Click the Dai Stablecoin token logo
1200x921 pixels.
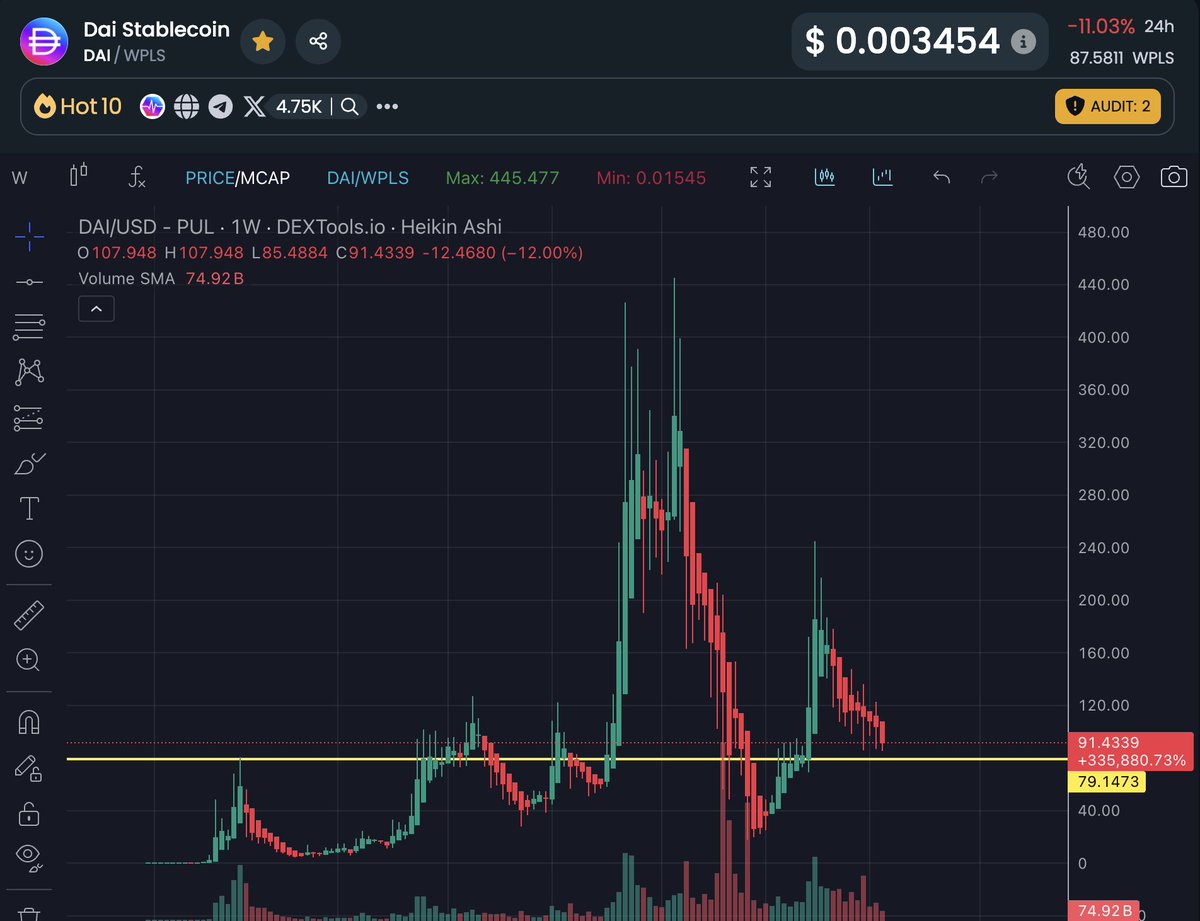pos(45,41)
